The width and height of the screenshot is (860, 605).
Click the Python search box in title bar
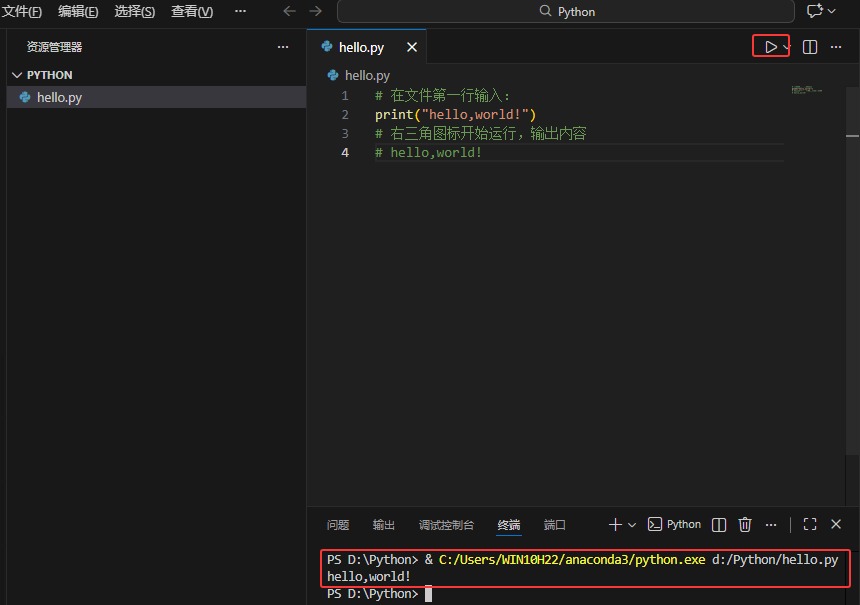pos(566,11)
